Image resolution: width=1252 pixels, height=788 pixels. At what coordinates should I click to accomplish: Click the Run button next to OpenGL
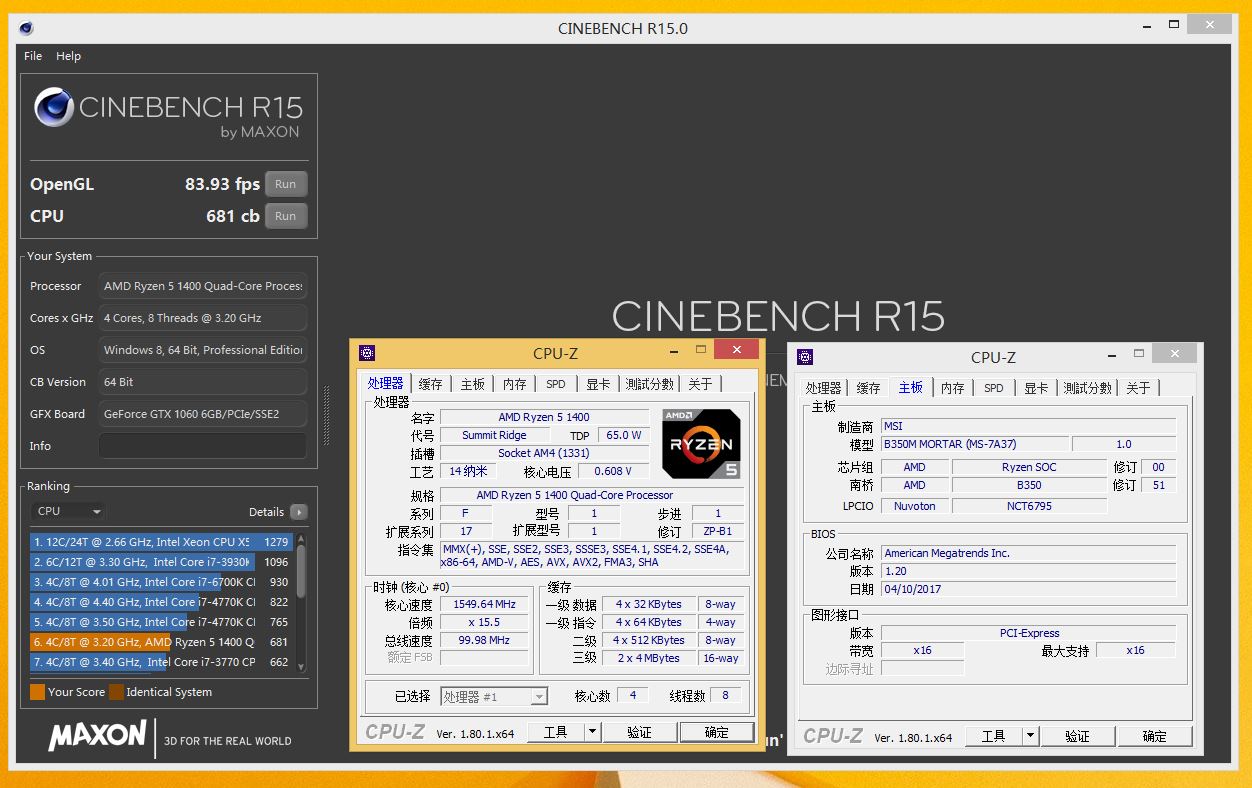(285, 184)
